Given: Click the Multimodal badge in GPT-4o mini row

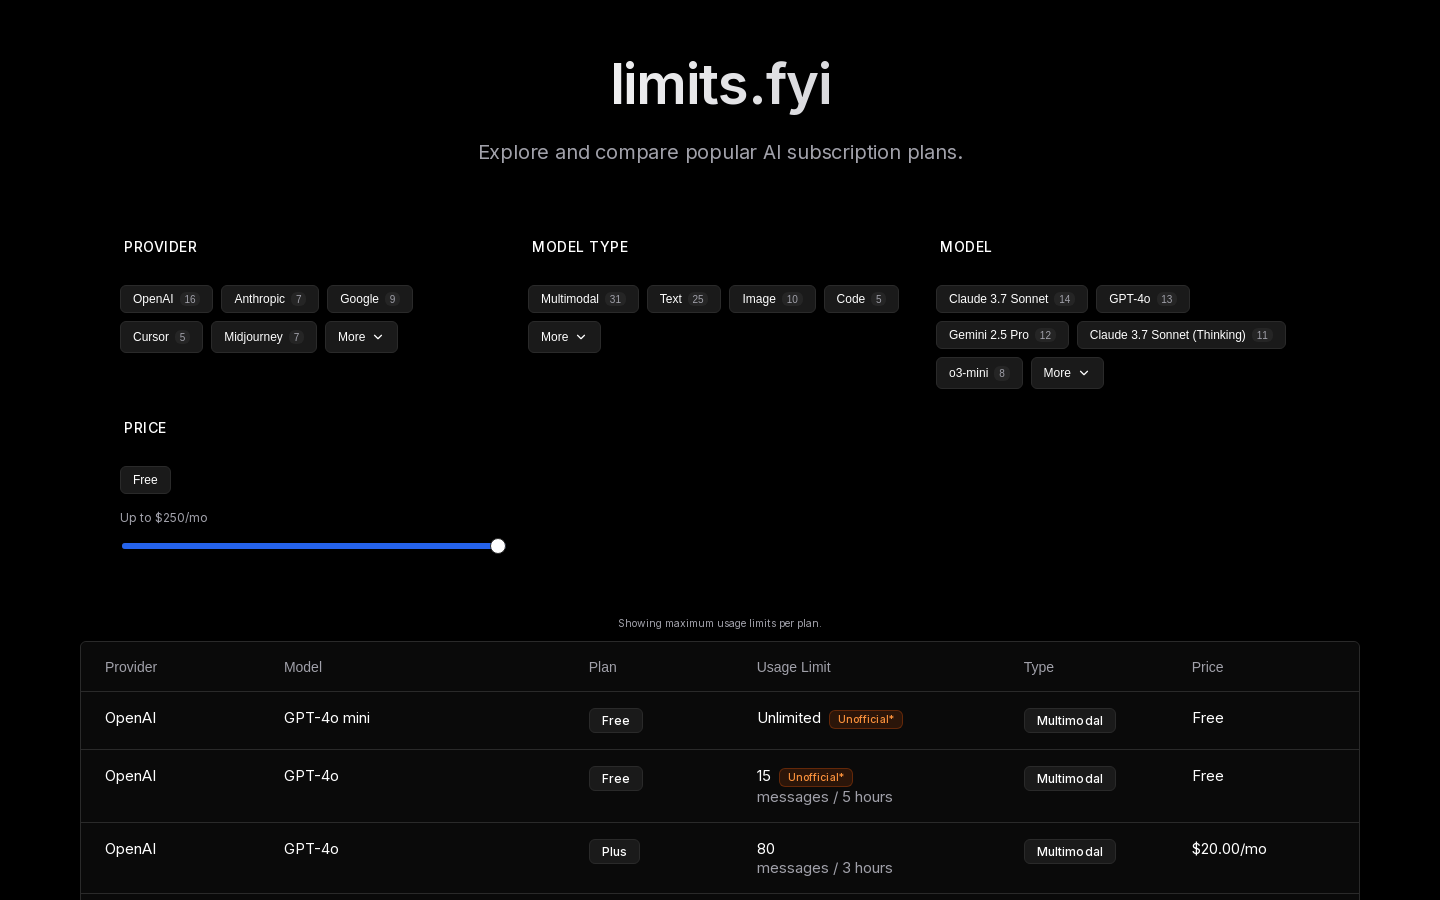Looking at the screenshot, I should pos(1070,721).
